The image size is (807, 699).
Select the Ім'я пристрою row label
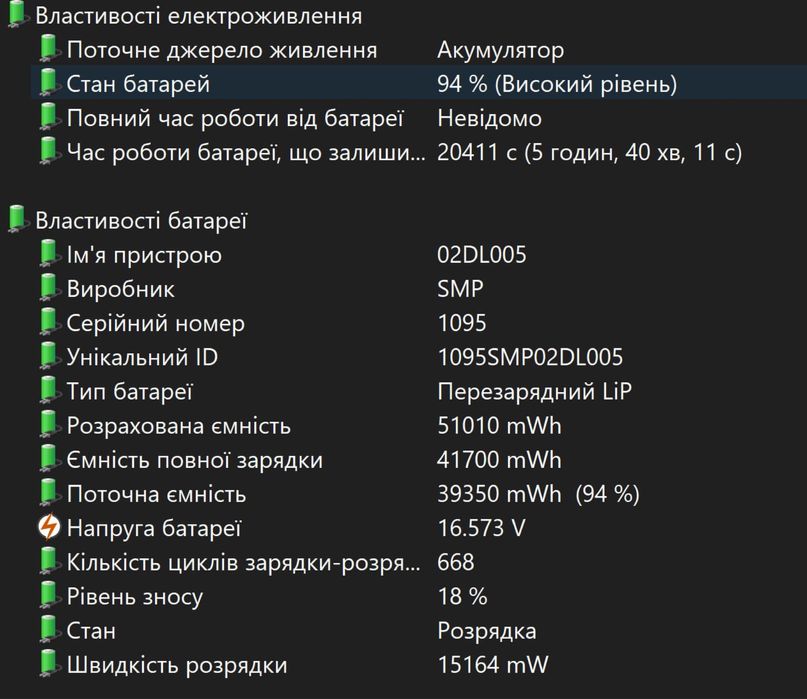[144, 255]
